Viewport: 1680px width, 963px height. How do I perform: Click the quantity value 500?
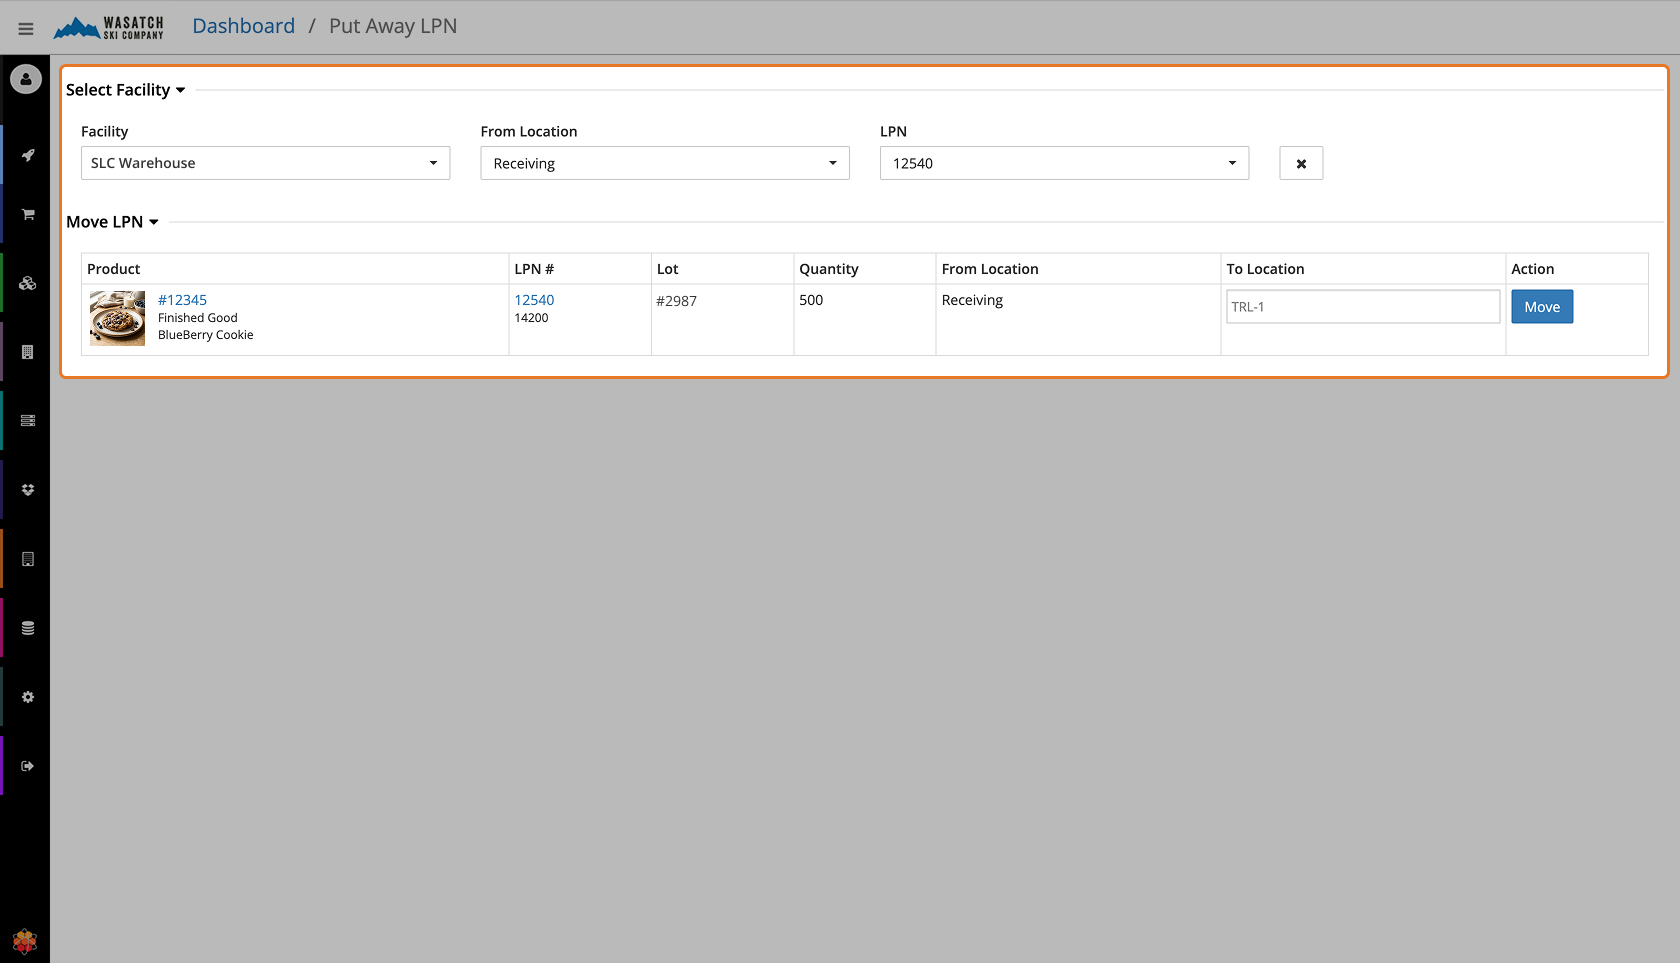(811, 300)
